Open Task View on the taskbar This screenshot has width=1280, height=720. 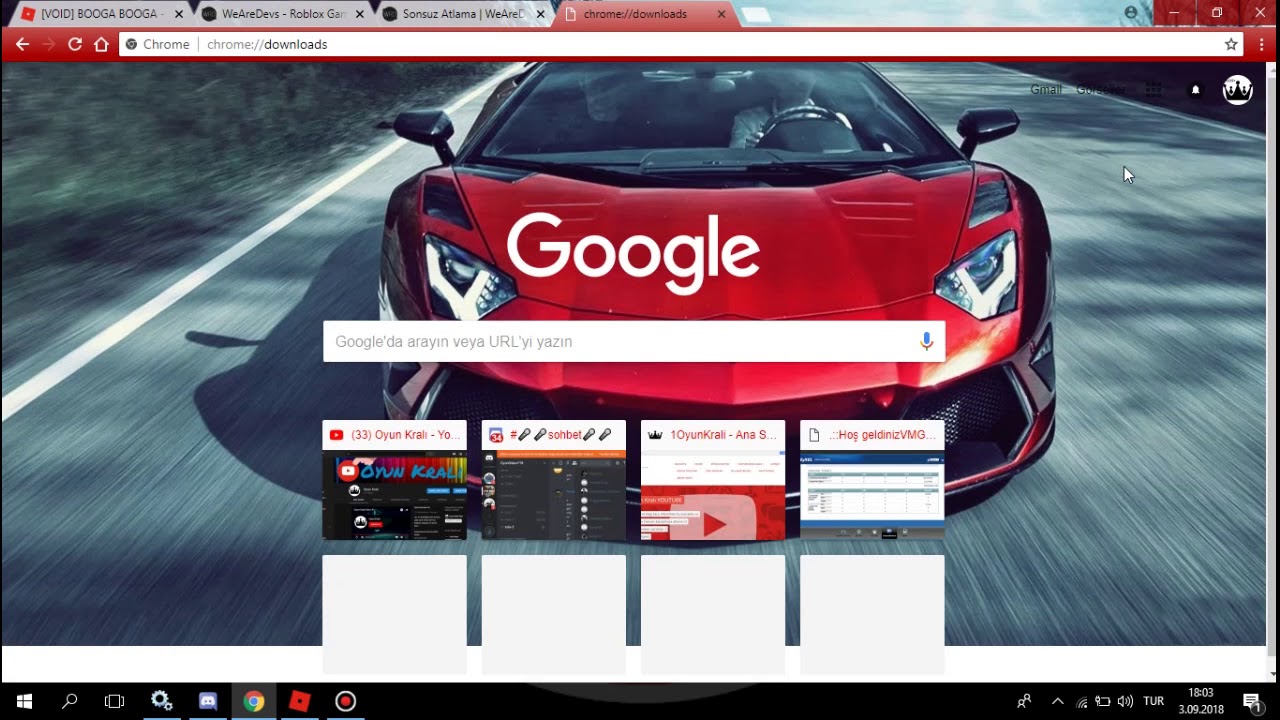114,701
